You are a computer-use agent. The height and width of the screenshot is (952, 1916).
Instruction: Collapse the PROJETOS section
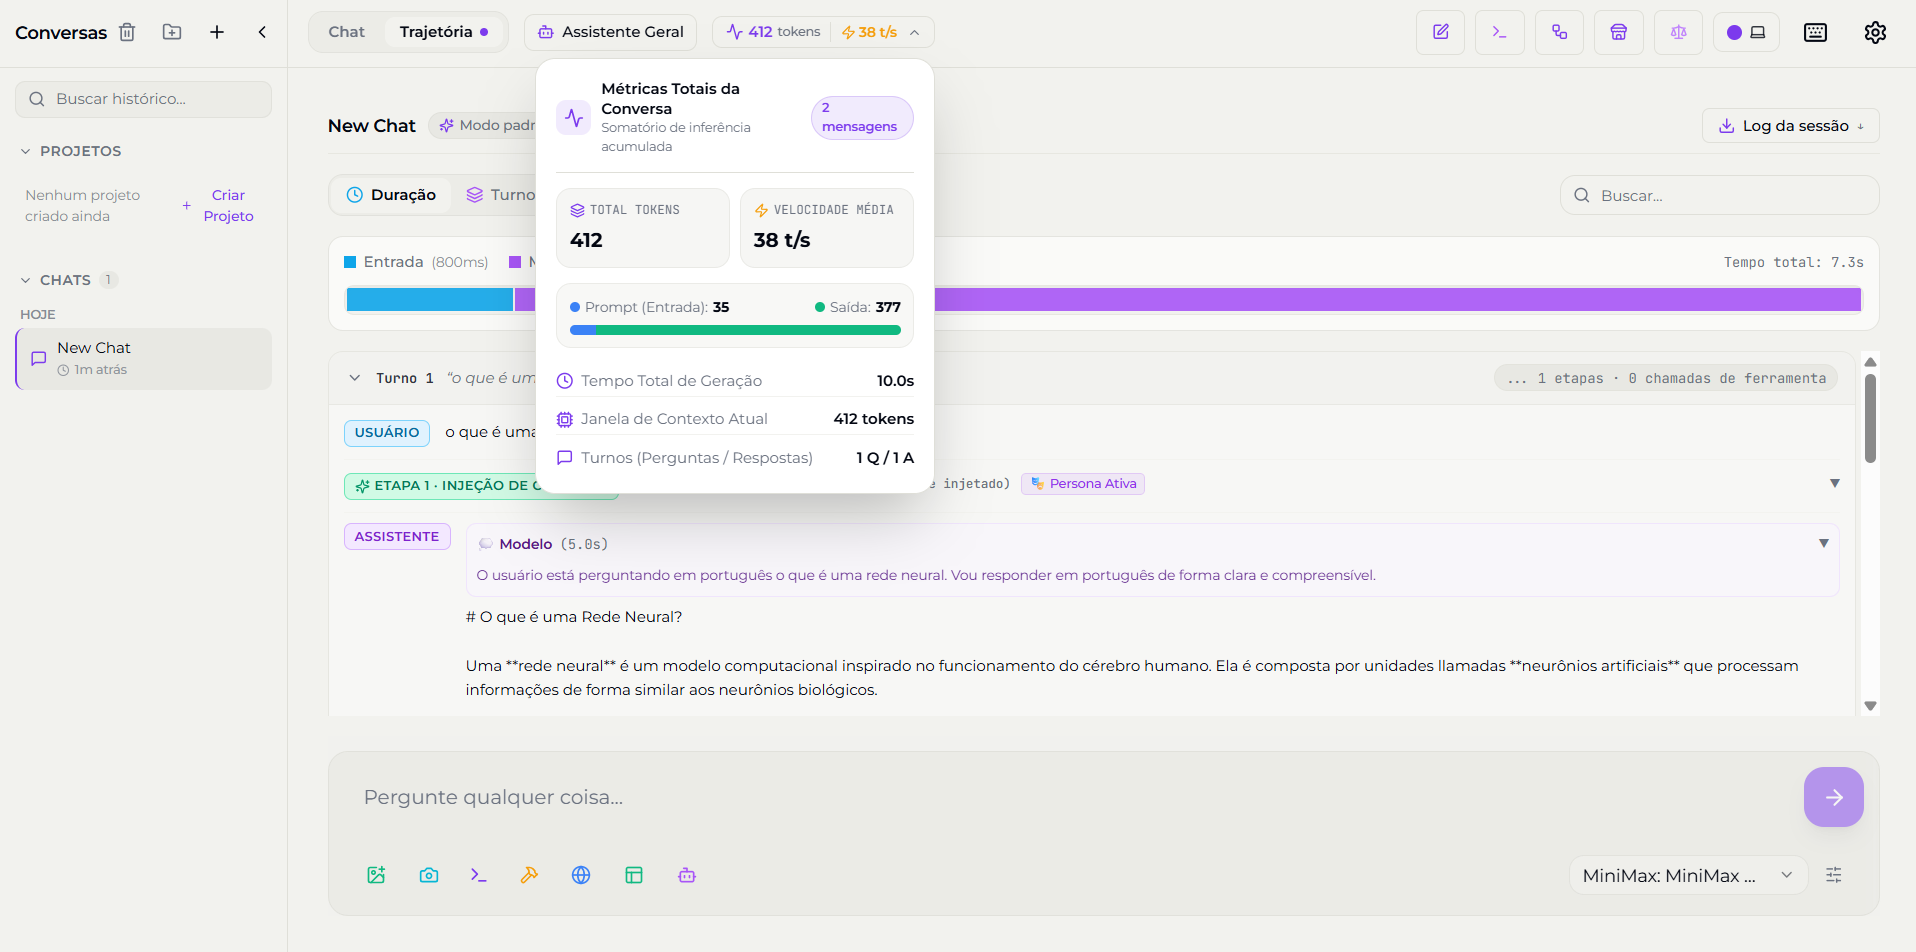point(71,151)
